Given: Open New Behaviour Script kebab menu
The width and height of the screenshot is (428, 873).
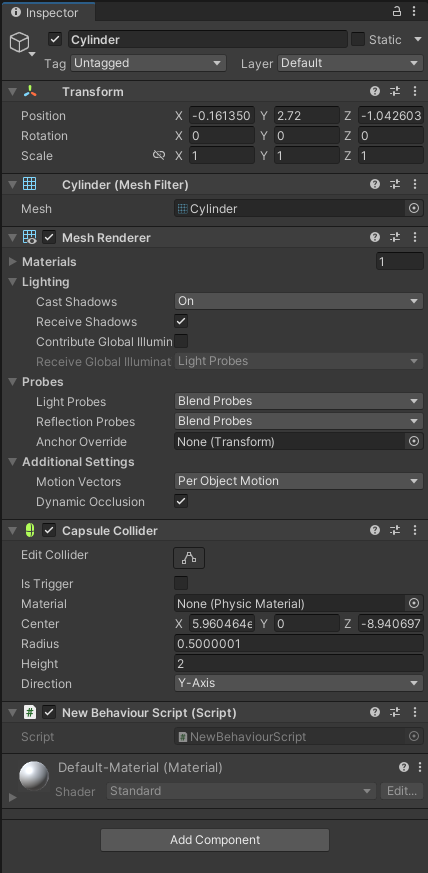Looking at the screenshot, I should (415, 712).
